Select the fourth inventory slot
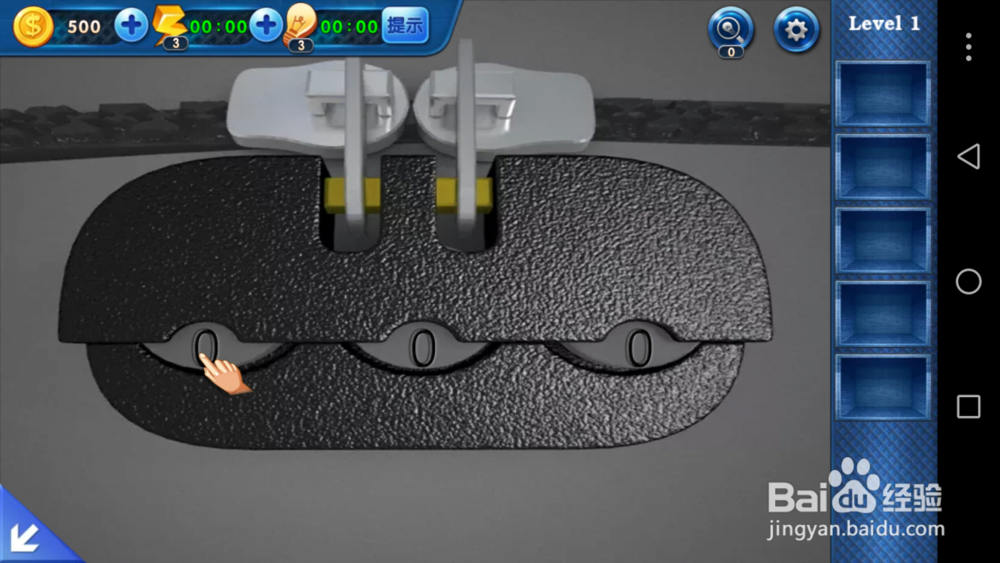1000x563 pixels. 883,314
